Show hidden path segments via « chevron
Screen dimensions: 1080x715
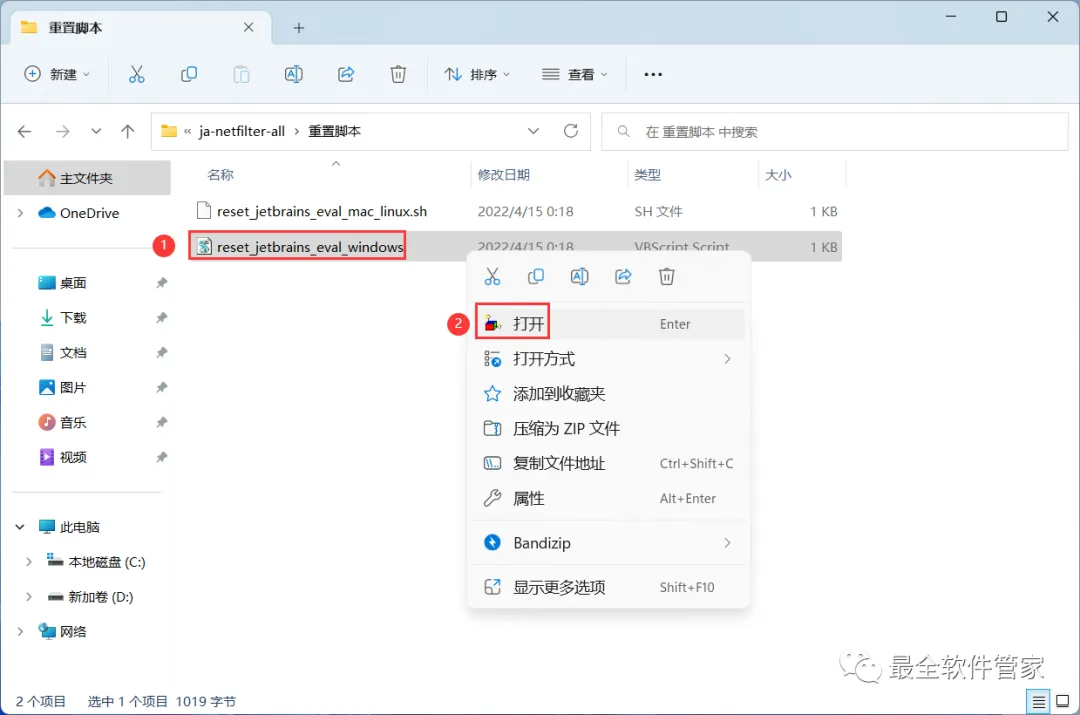[x=187, y=131]
